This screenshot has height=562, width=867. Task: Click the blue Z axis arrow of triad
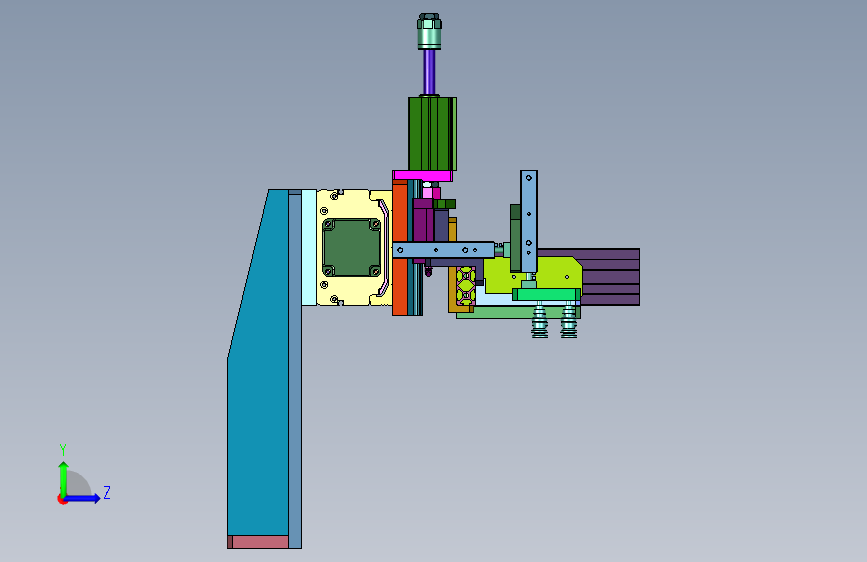coord(83,498)
